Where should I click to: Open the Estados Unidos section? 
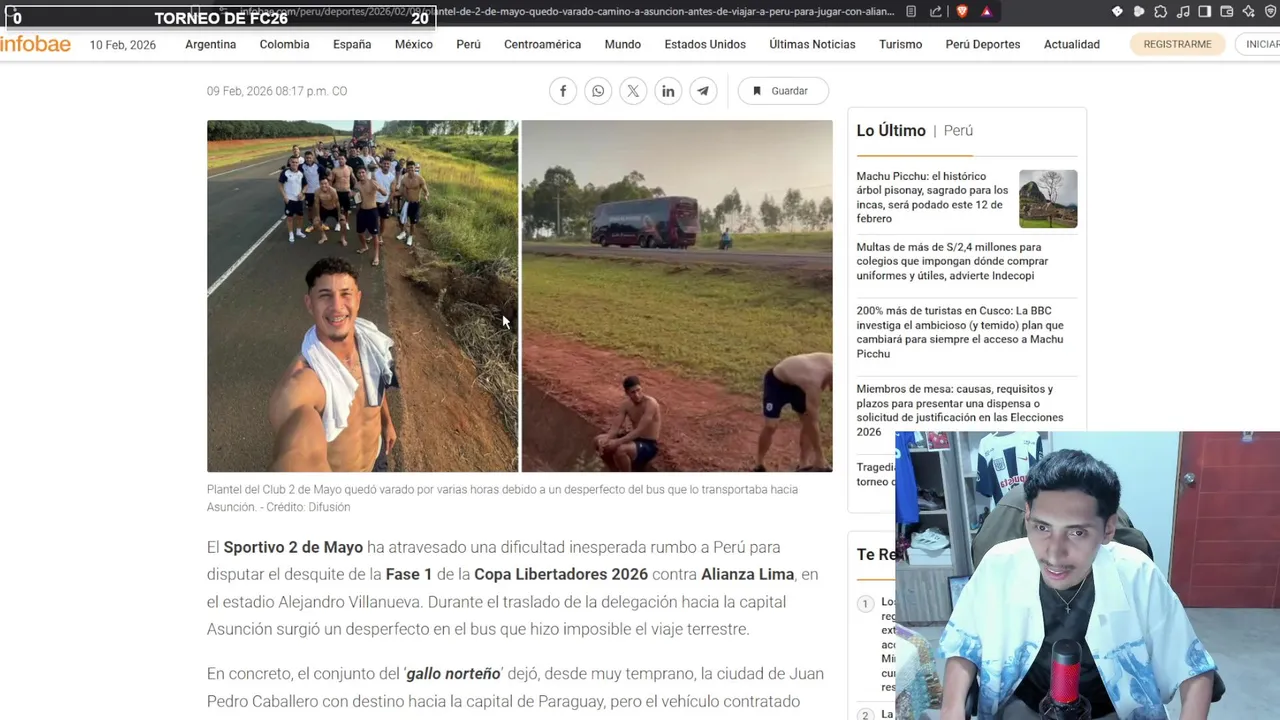(x=705, y=45)
